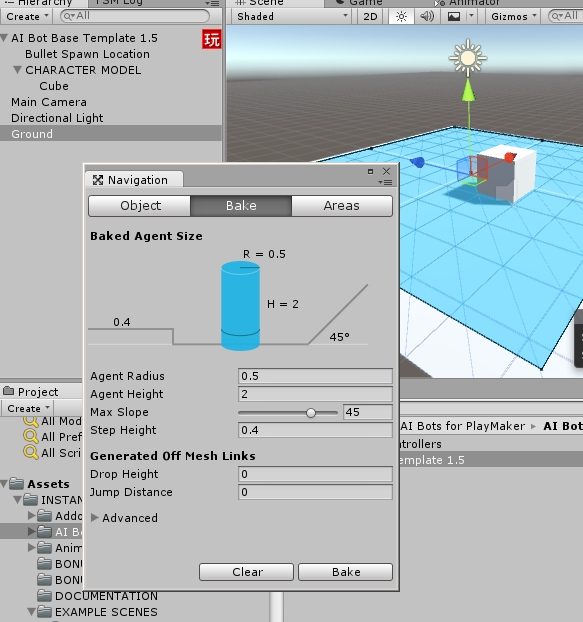Select the All Scripts search filter
This screenshot has height=622, width=583.
[x=52, y=453]
